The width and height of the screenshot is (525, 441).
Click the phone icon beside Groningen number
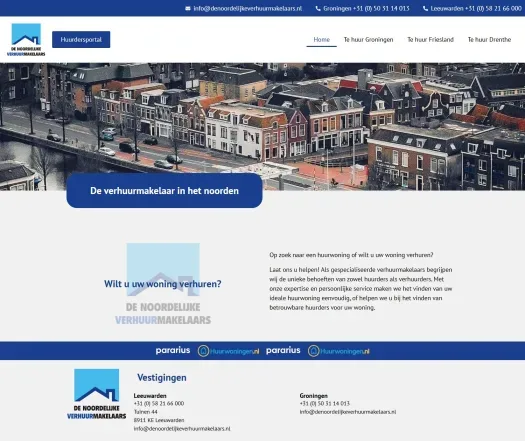point(318,9)
